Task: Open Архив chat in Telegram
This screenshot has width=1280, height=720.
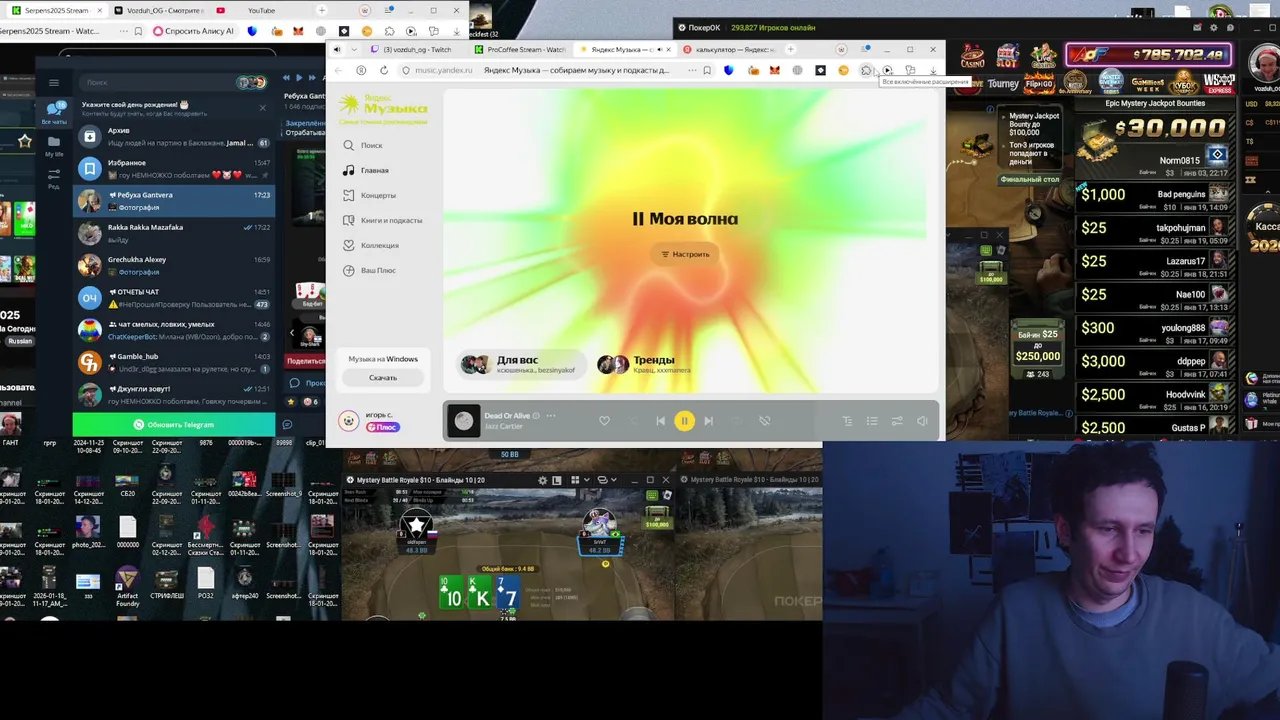Action: [174, 136]
